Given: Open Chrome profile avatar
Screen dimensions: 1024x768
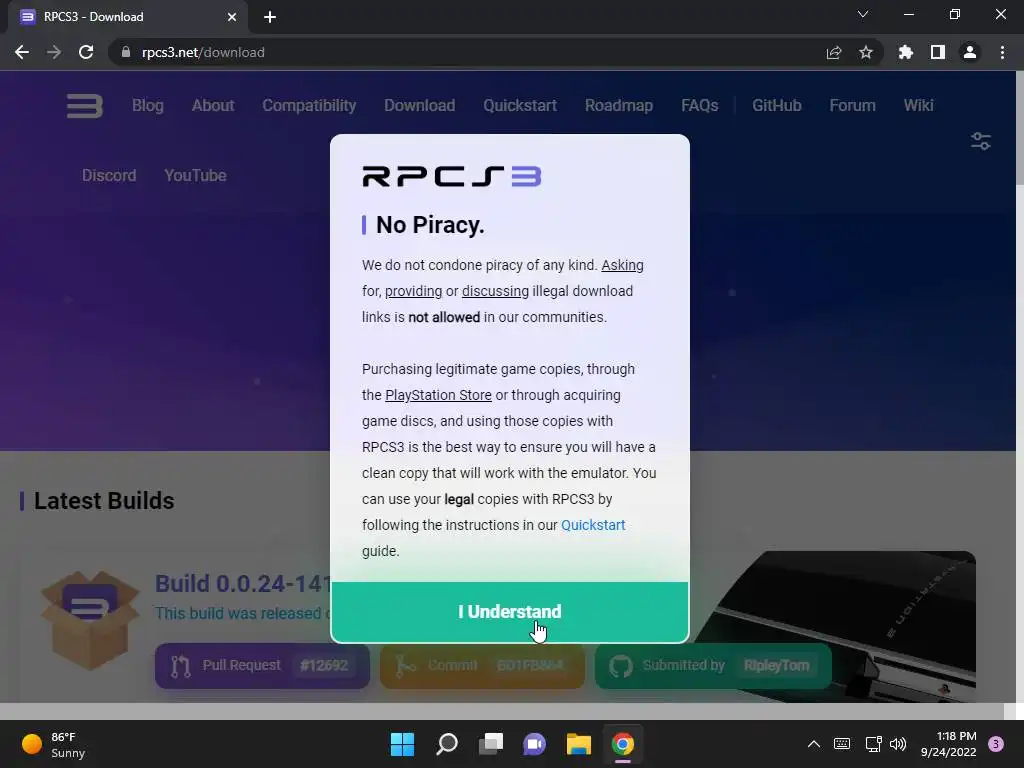Looking at the screenshot, I should point(970,52).
